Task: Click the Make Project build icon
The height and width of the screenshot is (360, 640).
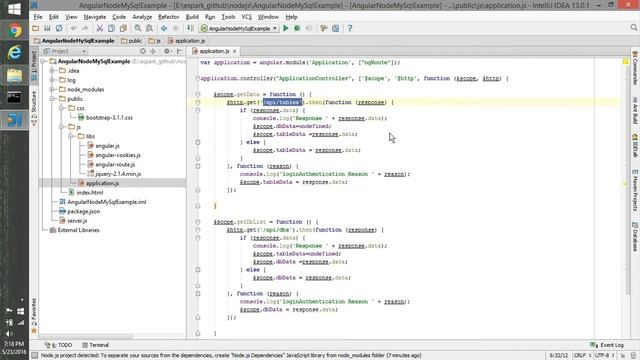Action: click(x=190, y=29)
